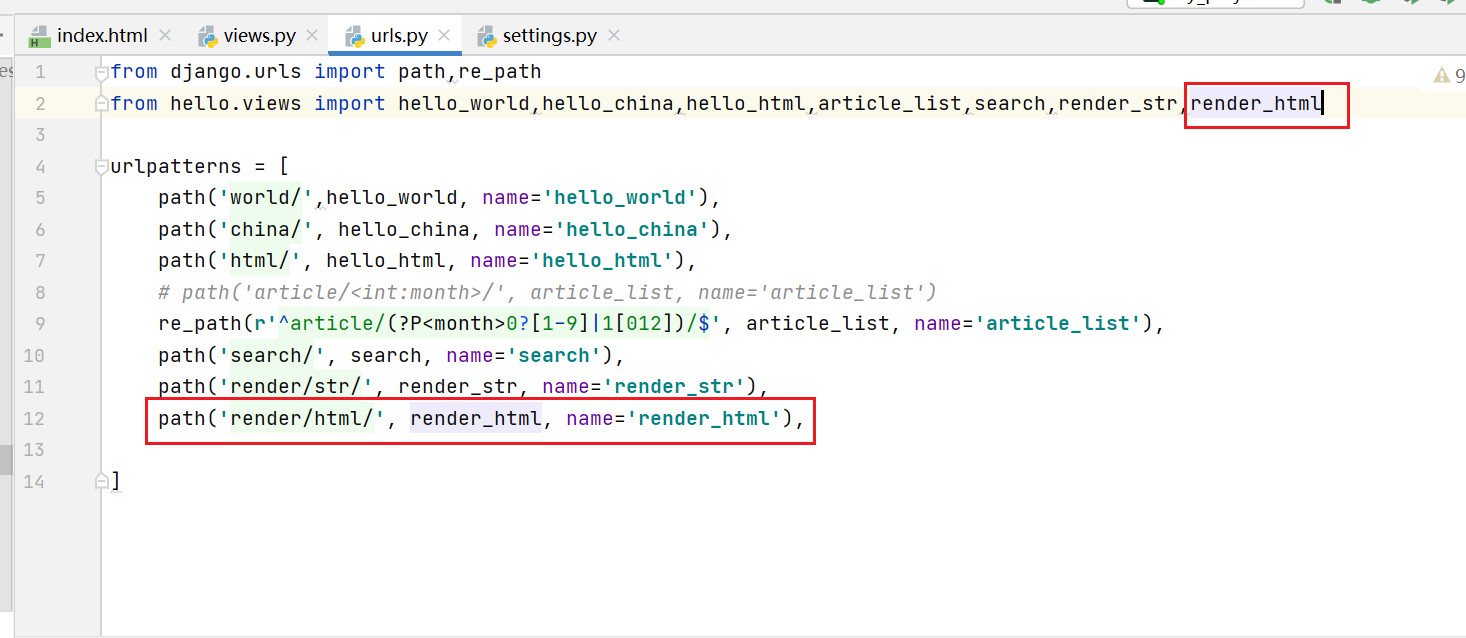
Task: Click the Python icon on views.py tab
Action: [208, 37]
